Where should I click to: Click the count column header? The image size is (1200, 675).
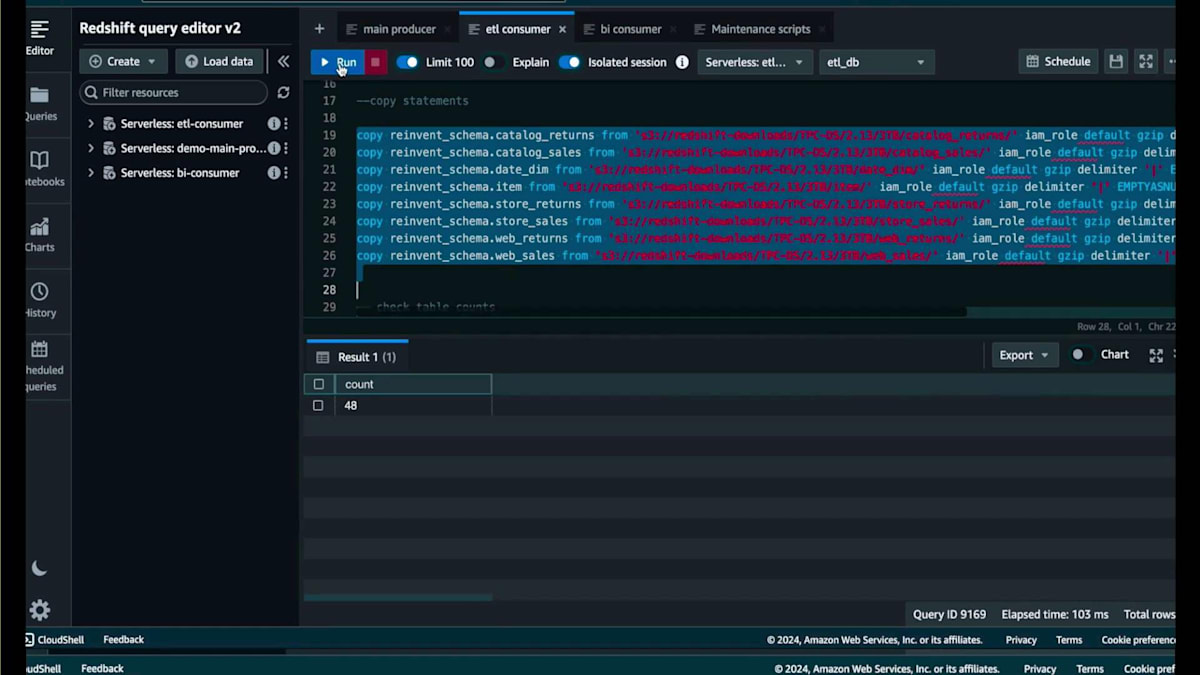[412, 384]
